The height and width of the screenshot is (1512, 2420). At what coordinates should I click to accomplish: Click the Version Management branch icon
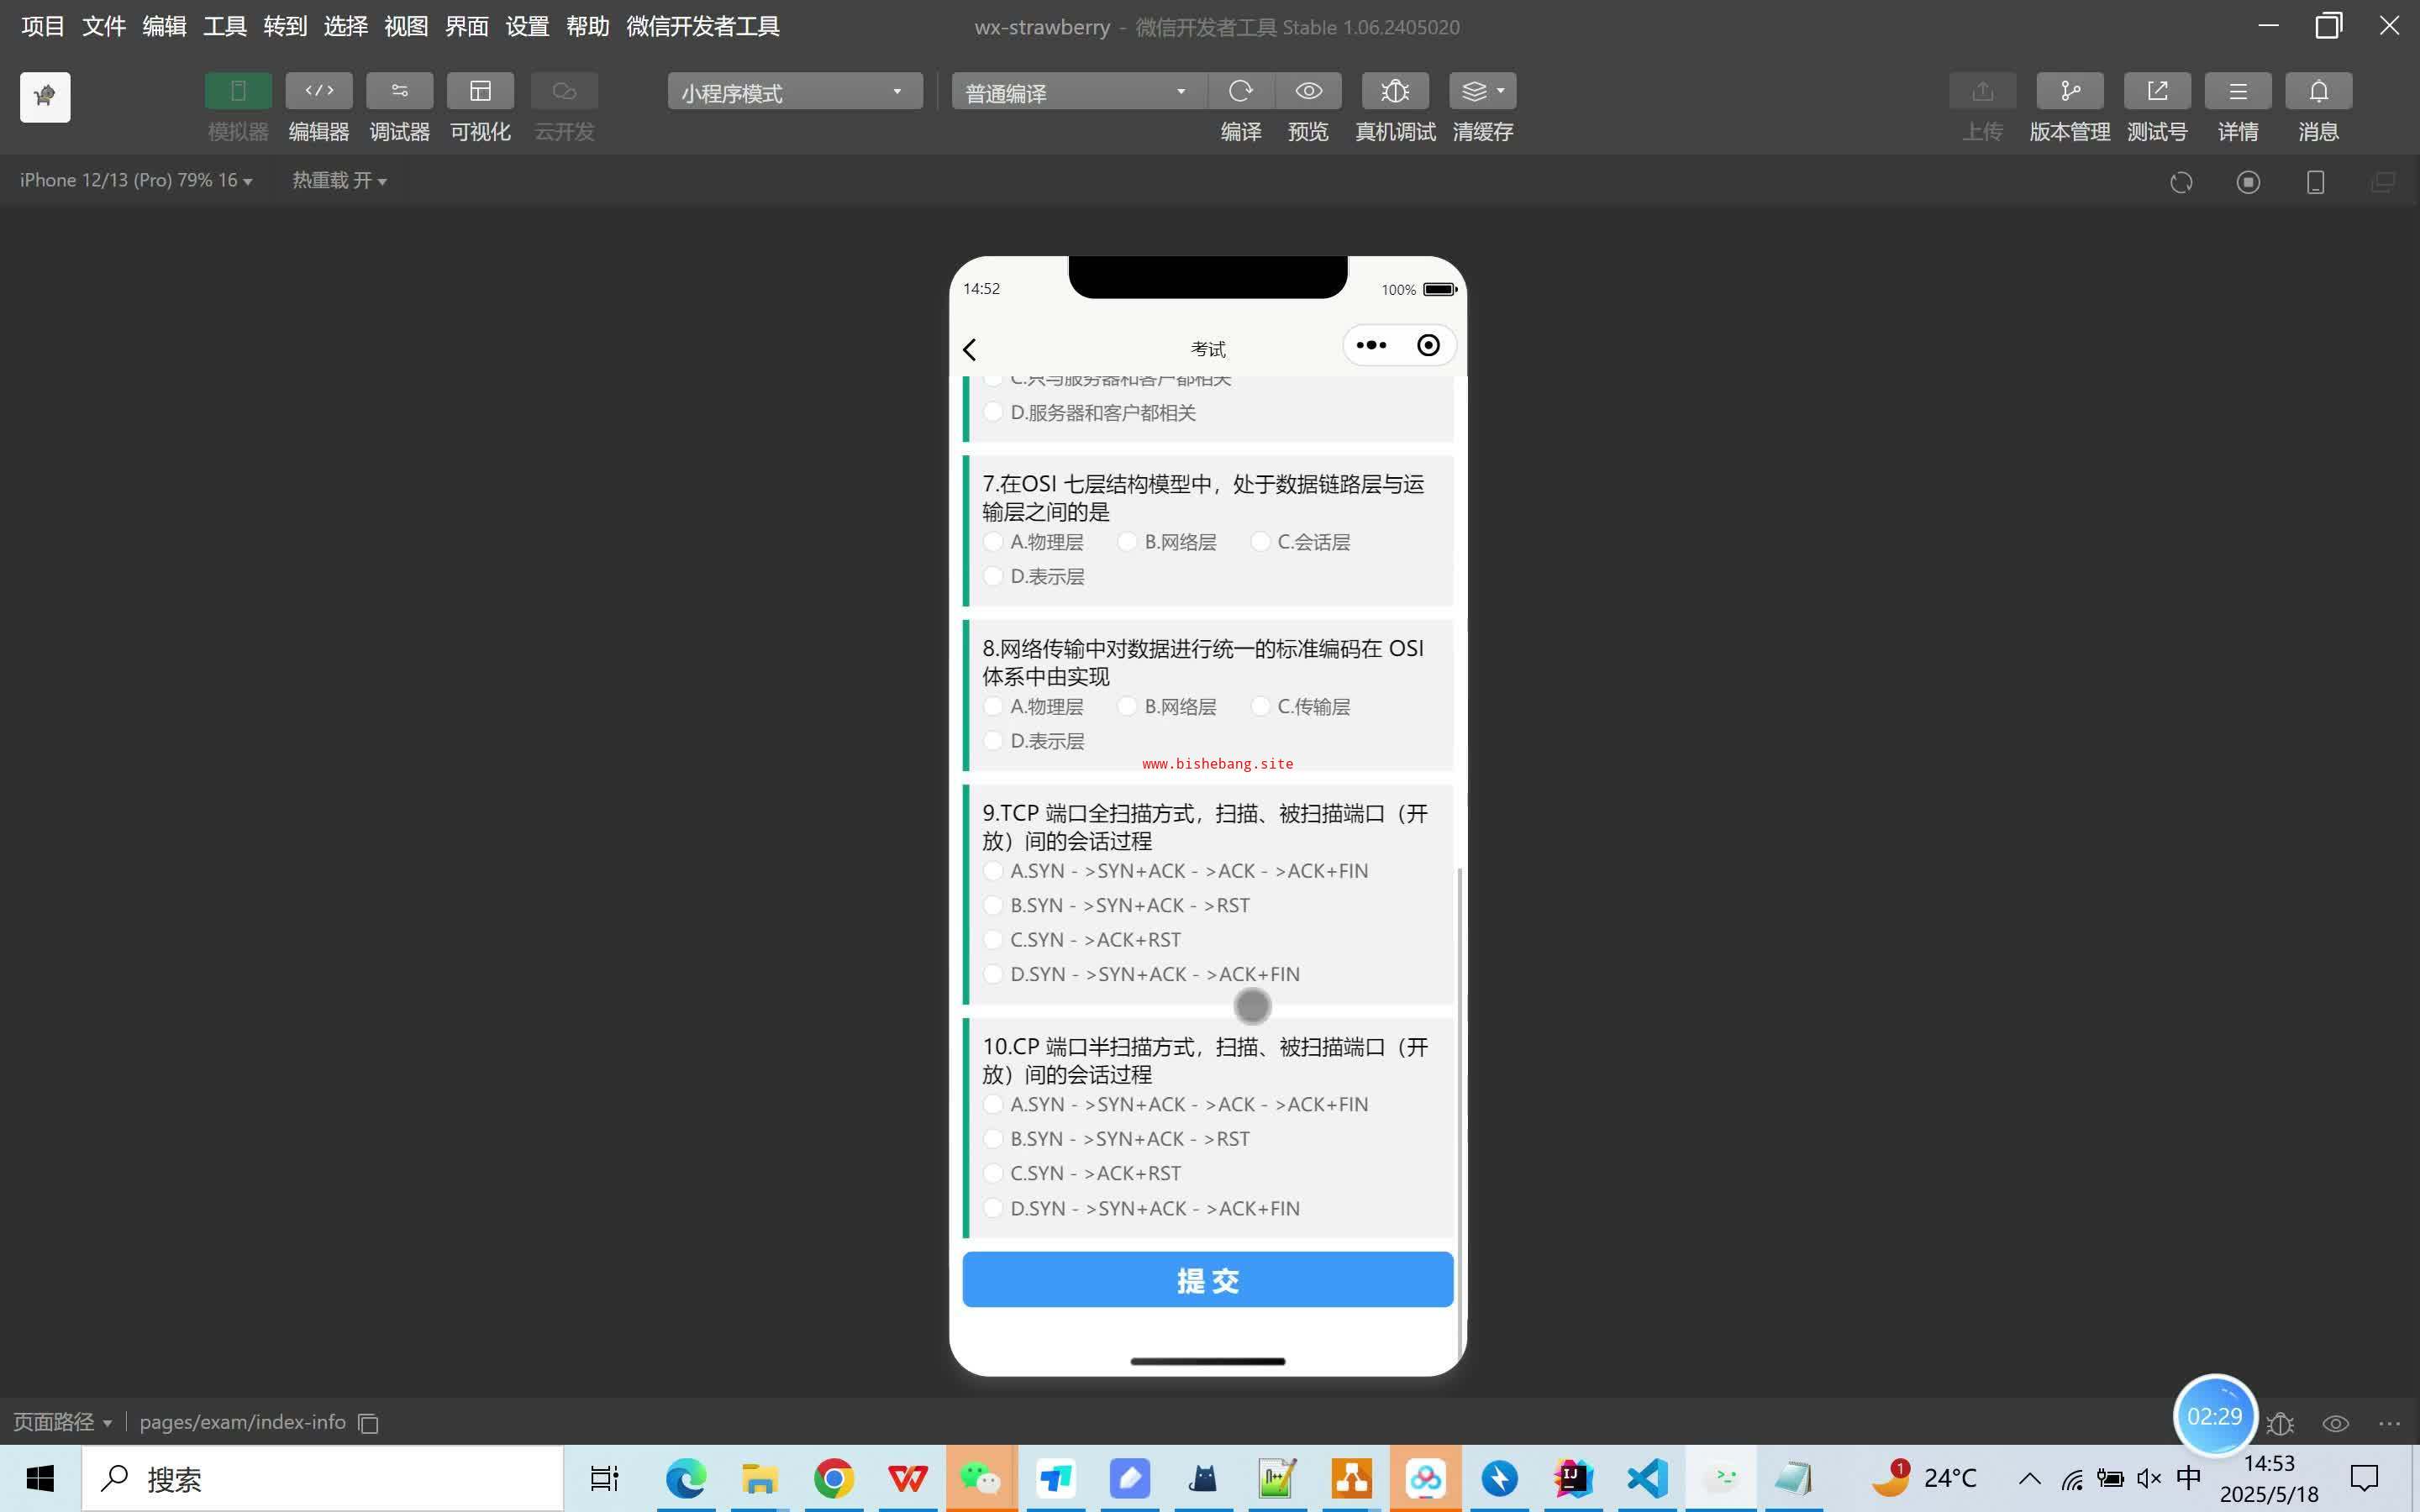[x=2069, y=91]
